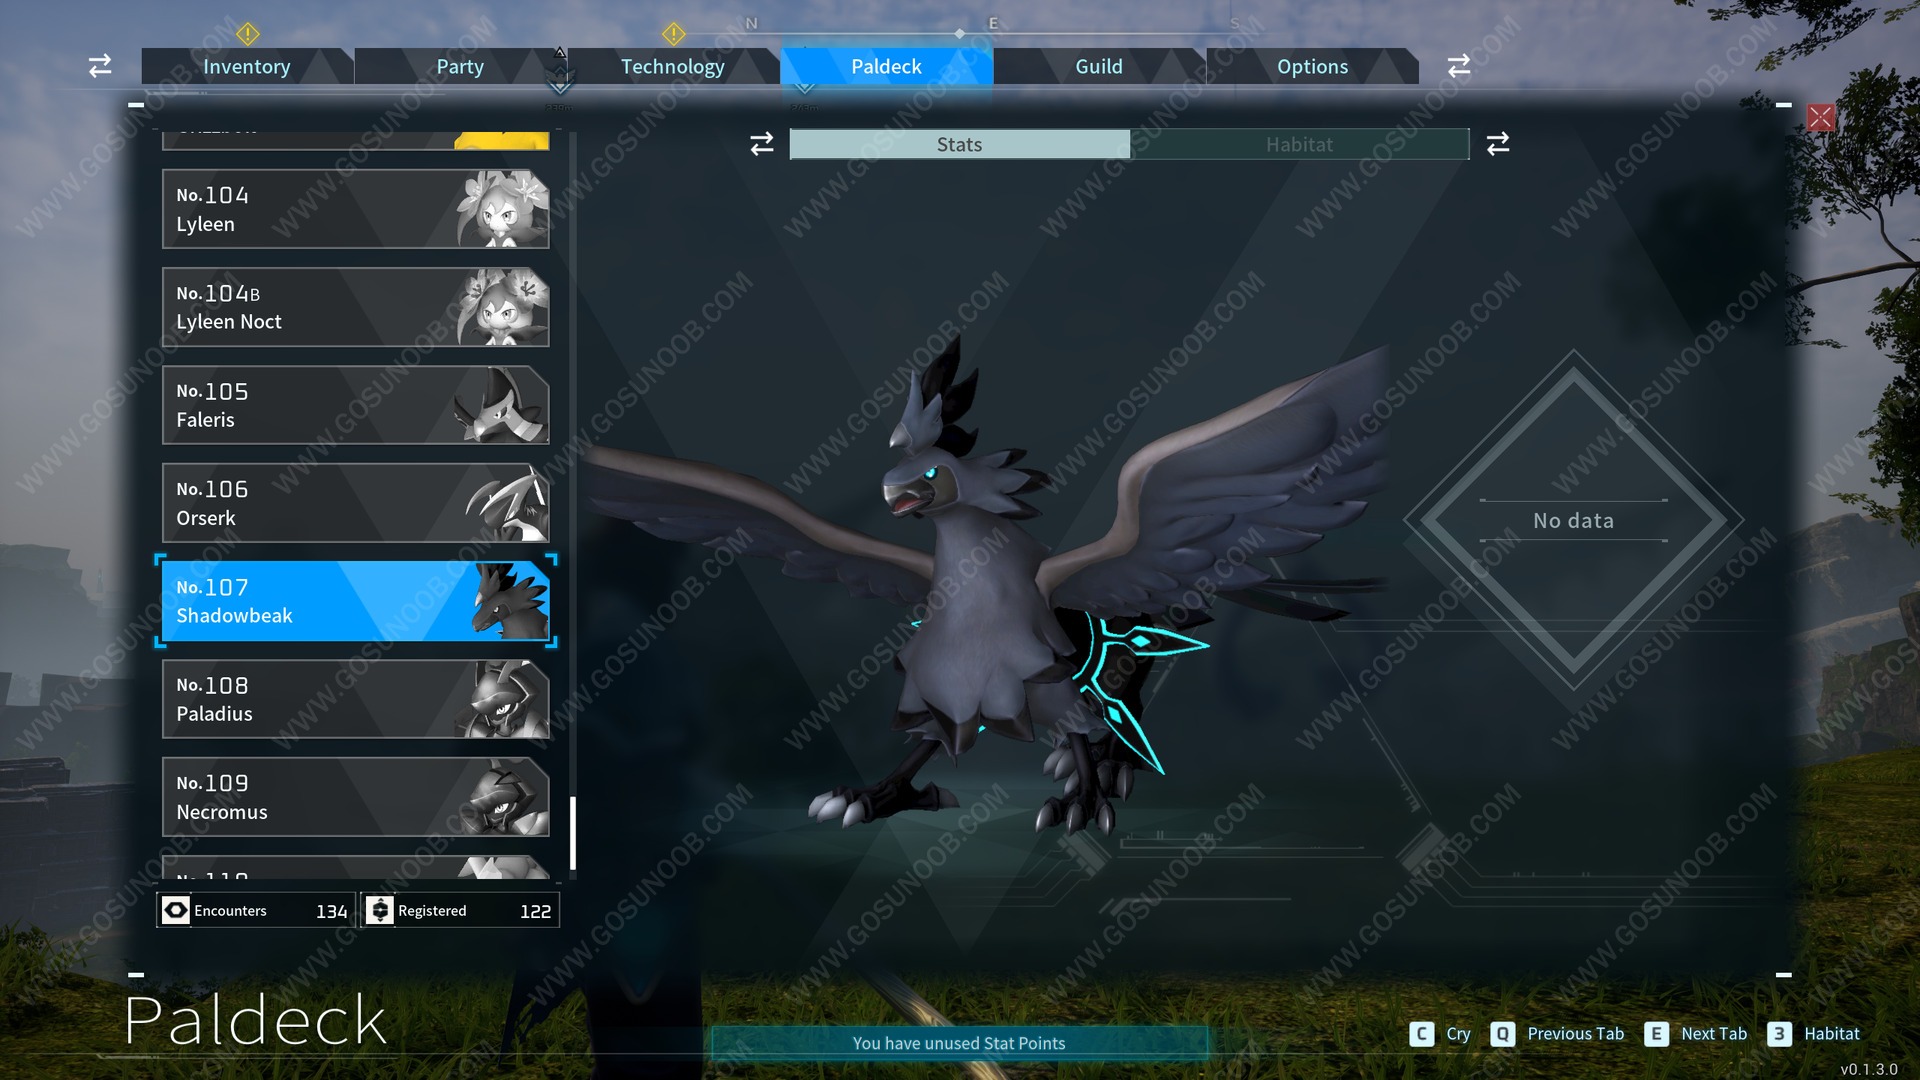Switch to the Technology tab

coord(673,66)
